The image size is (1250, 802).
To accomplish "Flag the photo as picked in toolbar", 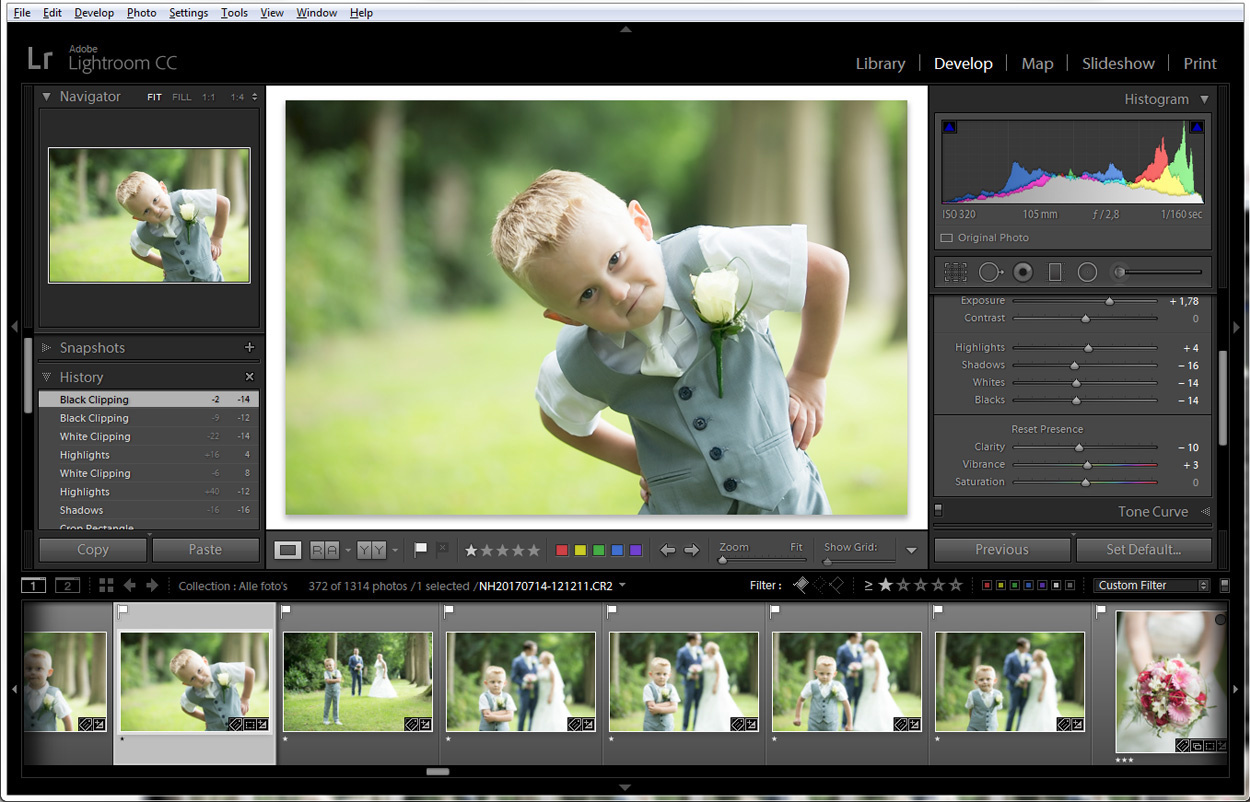I will click(x=421, y=550).
